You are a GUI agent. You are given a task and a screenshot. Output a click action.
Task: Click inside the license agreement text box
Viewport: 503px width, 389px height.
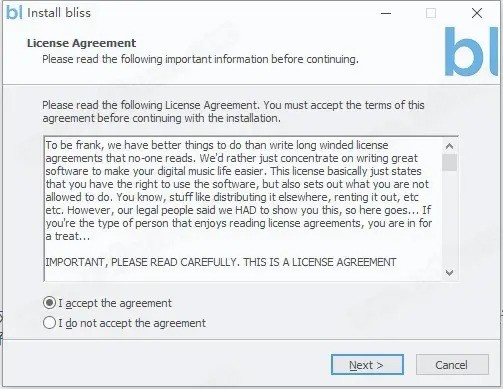pyautogui.click(x=243, y=209)
